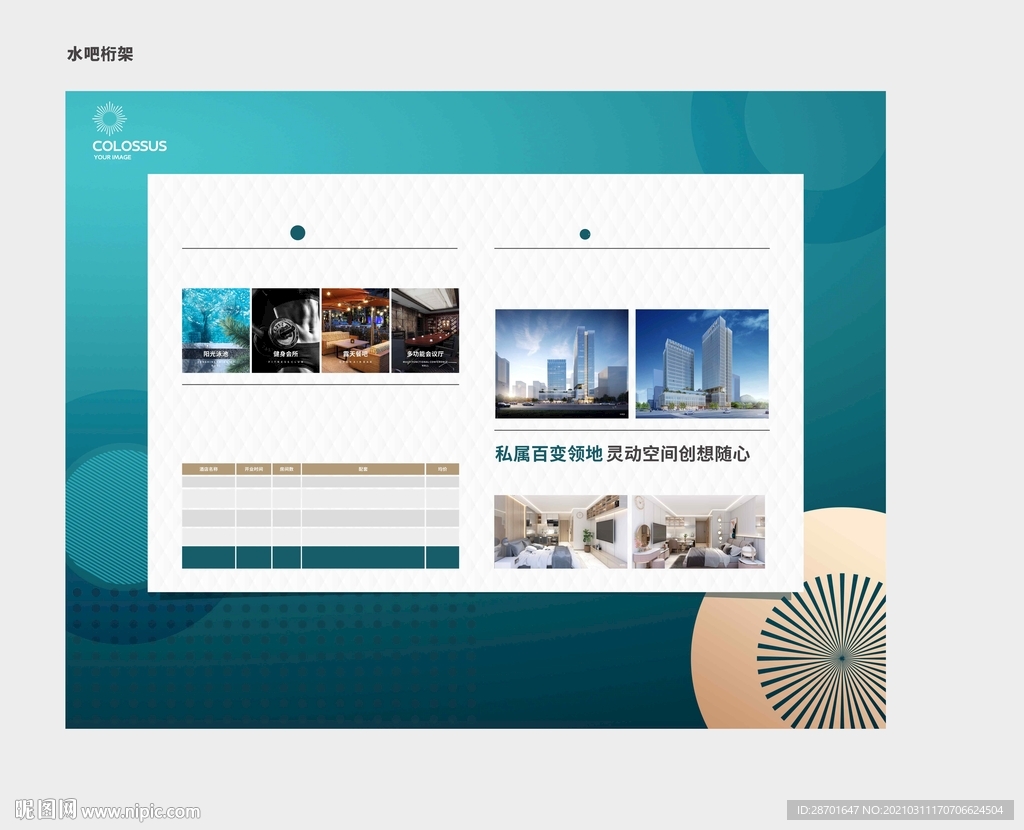Click the COLOSSUS sunburst logo
This screenshot has width=1024, height=830.
tap(109, 119)
